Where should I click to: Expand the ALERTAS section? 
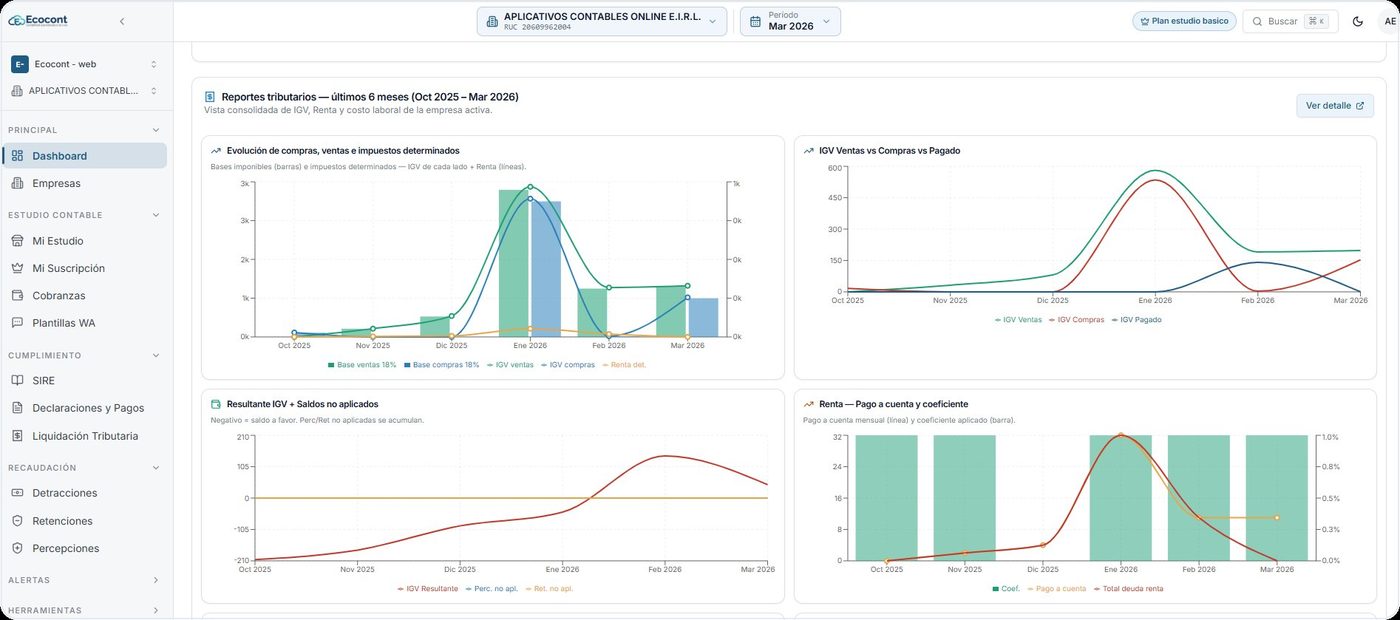[155, 580]
